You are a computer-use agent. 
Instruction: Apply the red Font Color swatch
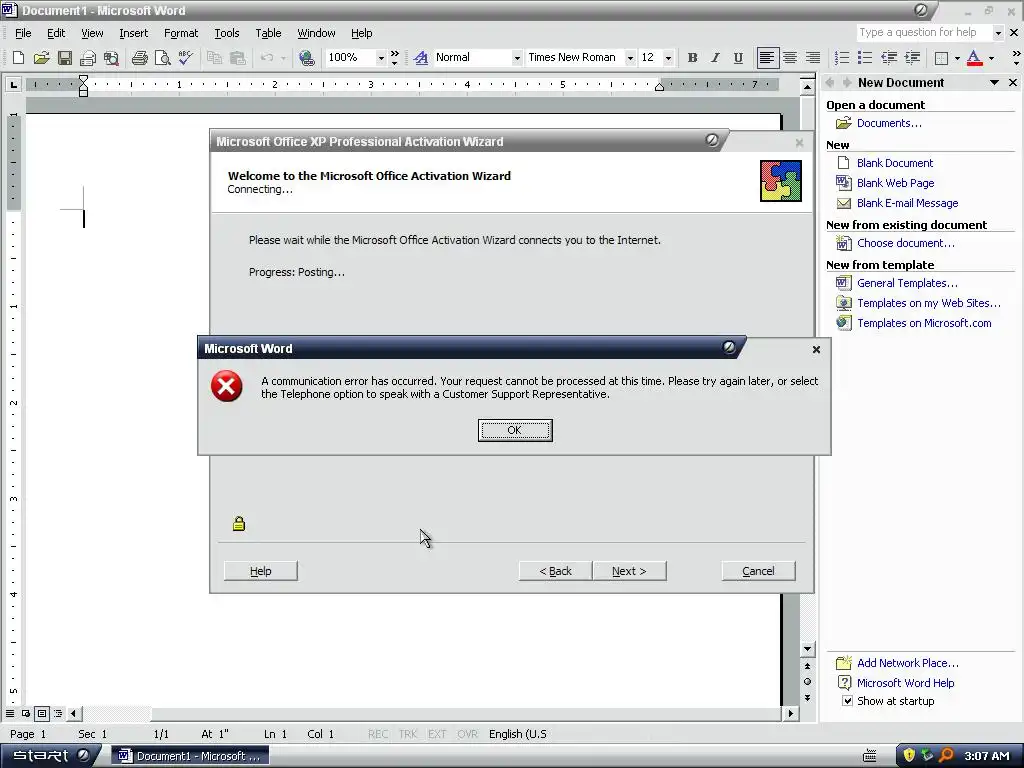click(x=974, y=58)
